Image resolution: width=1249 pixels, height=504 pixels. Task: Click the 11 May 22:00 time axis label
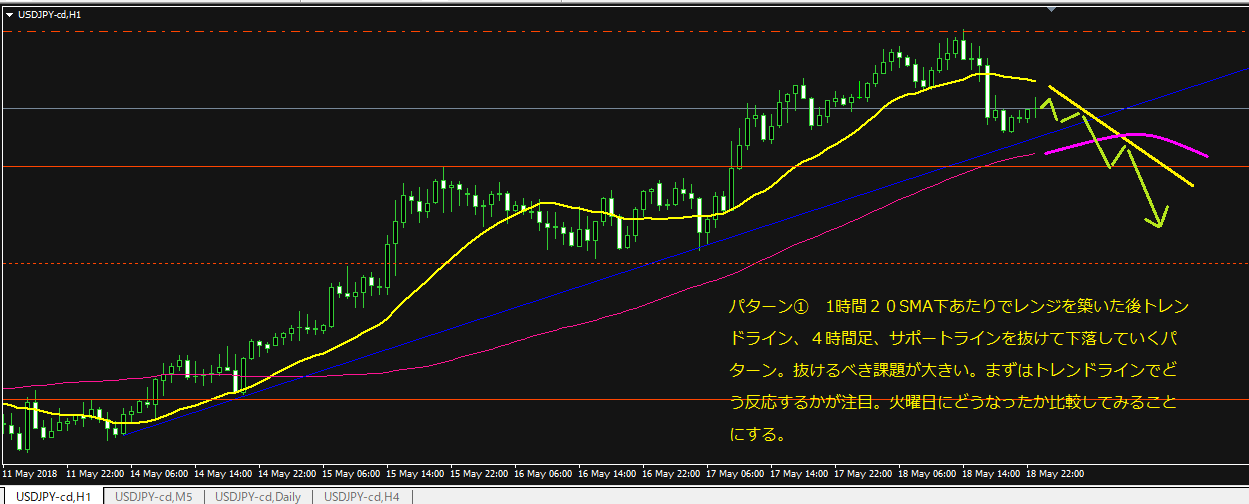click(x=94, y=473)
